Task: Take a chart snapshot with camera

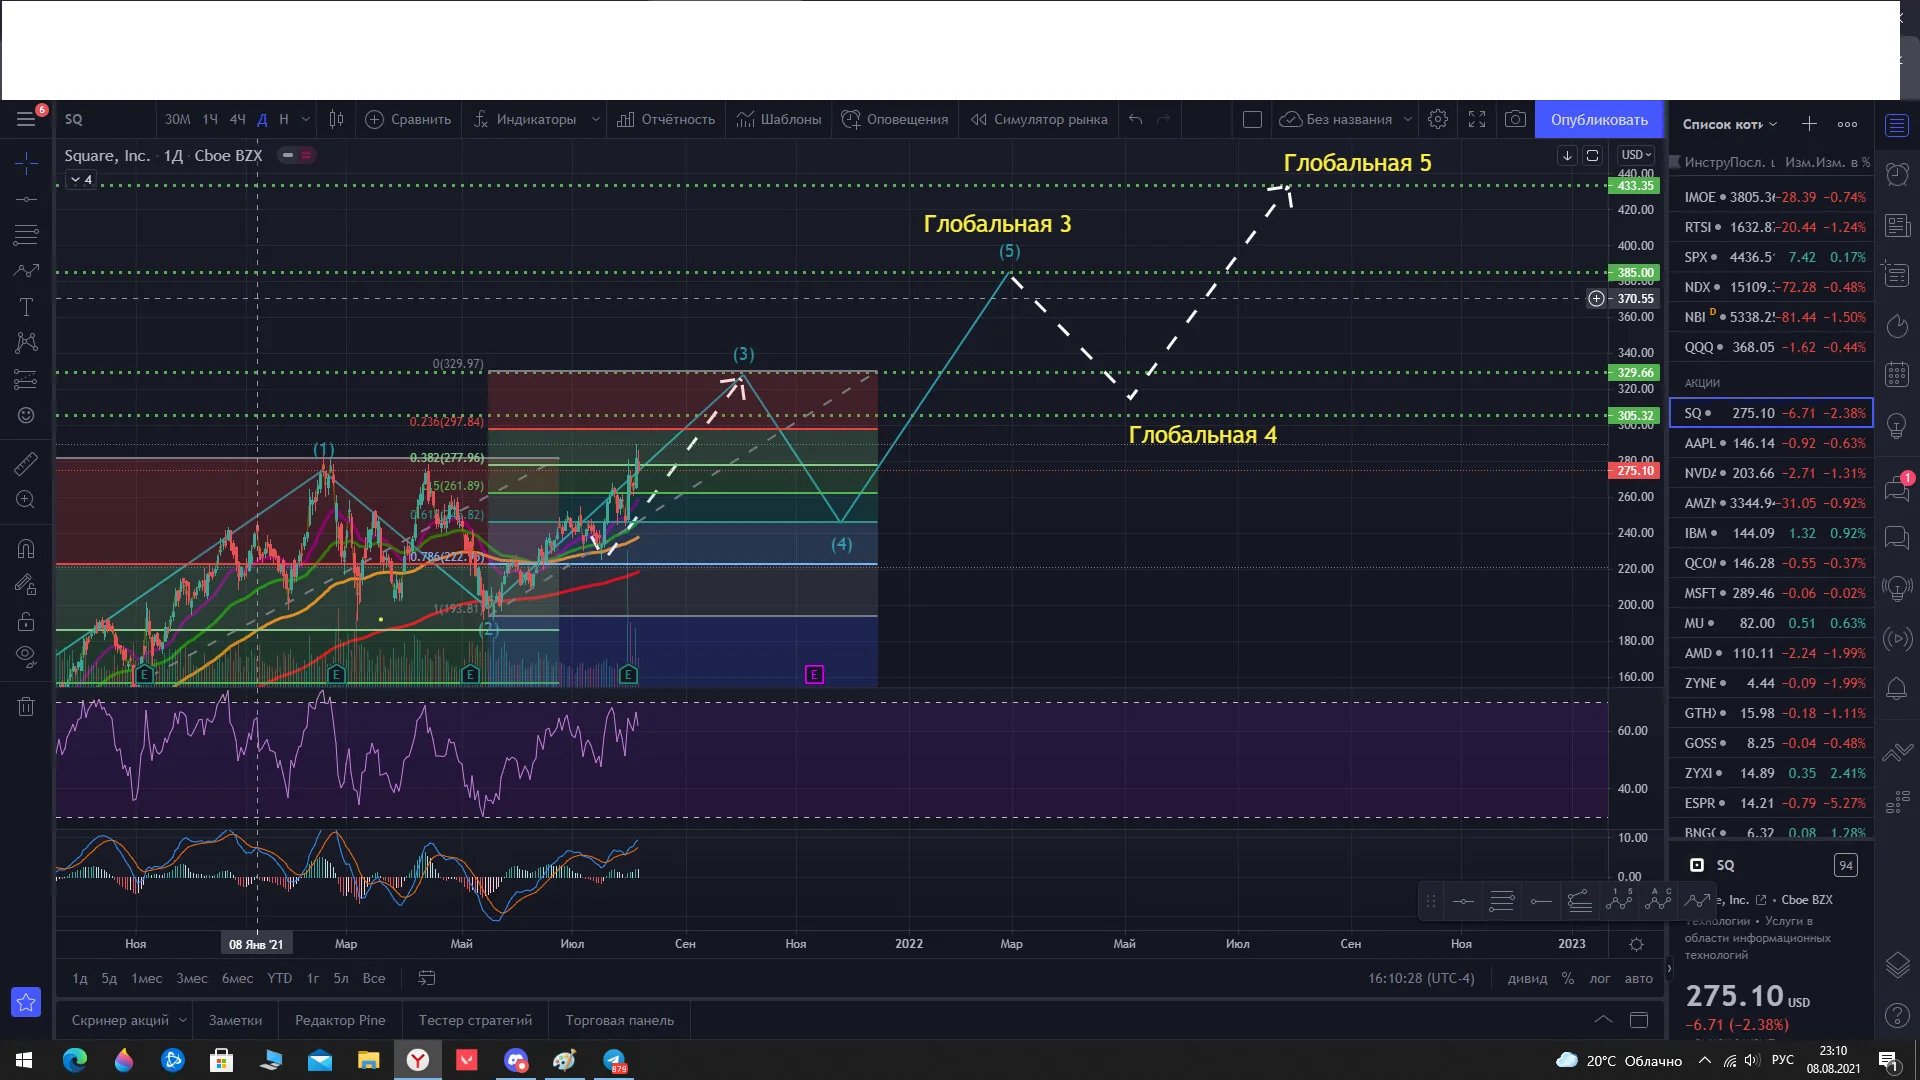Action: coord(1516,120)
